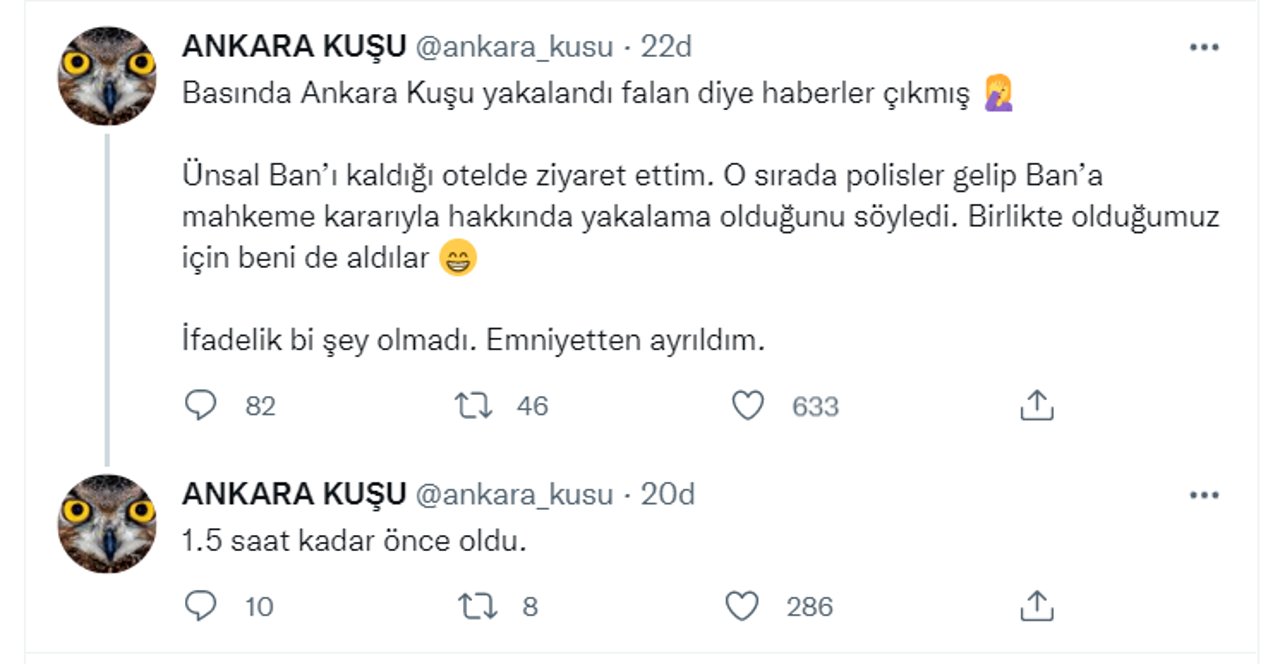The height and width of the screenshot is (664, 1280).
Task: Click the grinning emoji in the first tweet
Action: pyautogui.click(x=459, y=258)
